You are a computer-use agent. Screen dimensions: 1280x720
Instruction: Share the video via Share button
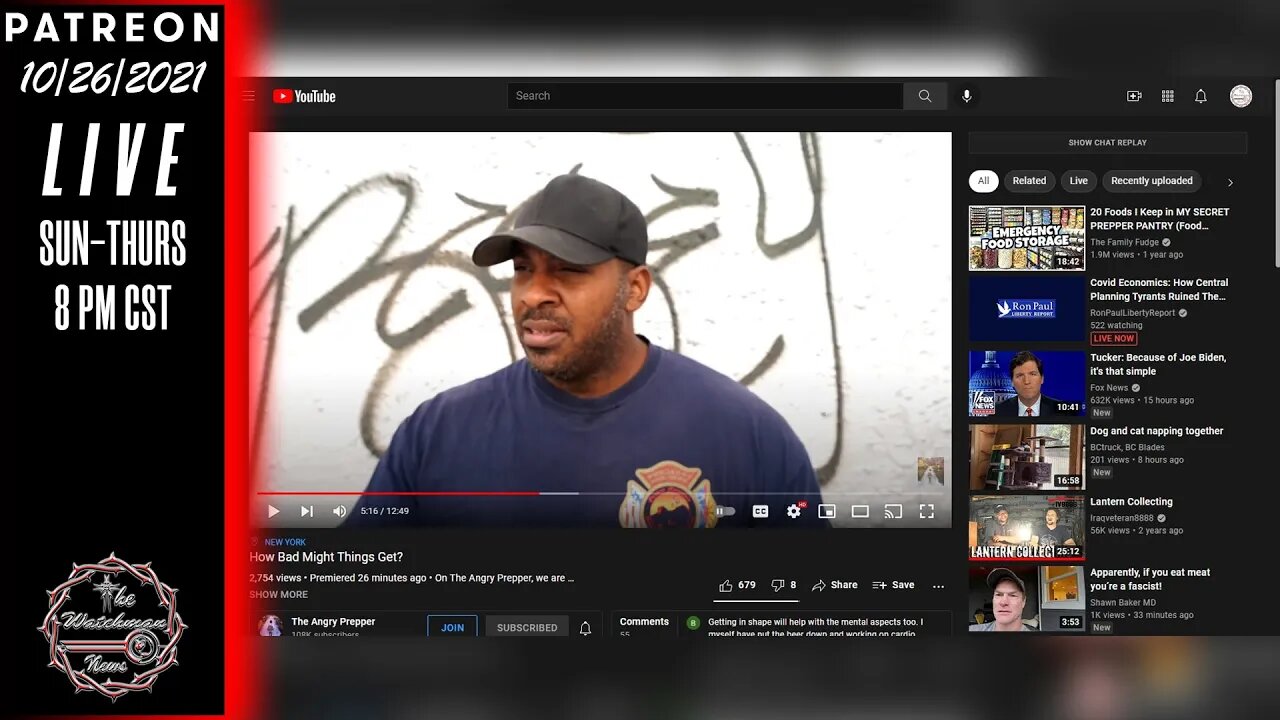[x=835, y=585]
